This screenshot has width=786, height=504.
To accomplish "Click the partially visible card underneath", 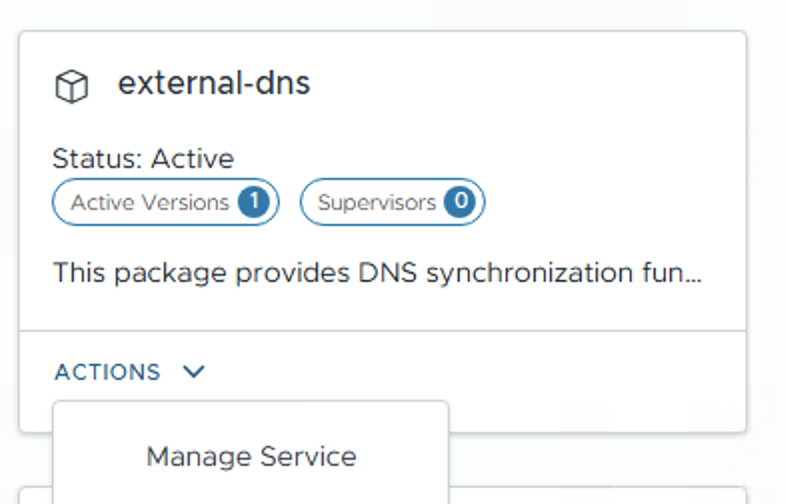I will click(600, 496).
